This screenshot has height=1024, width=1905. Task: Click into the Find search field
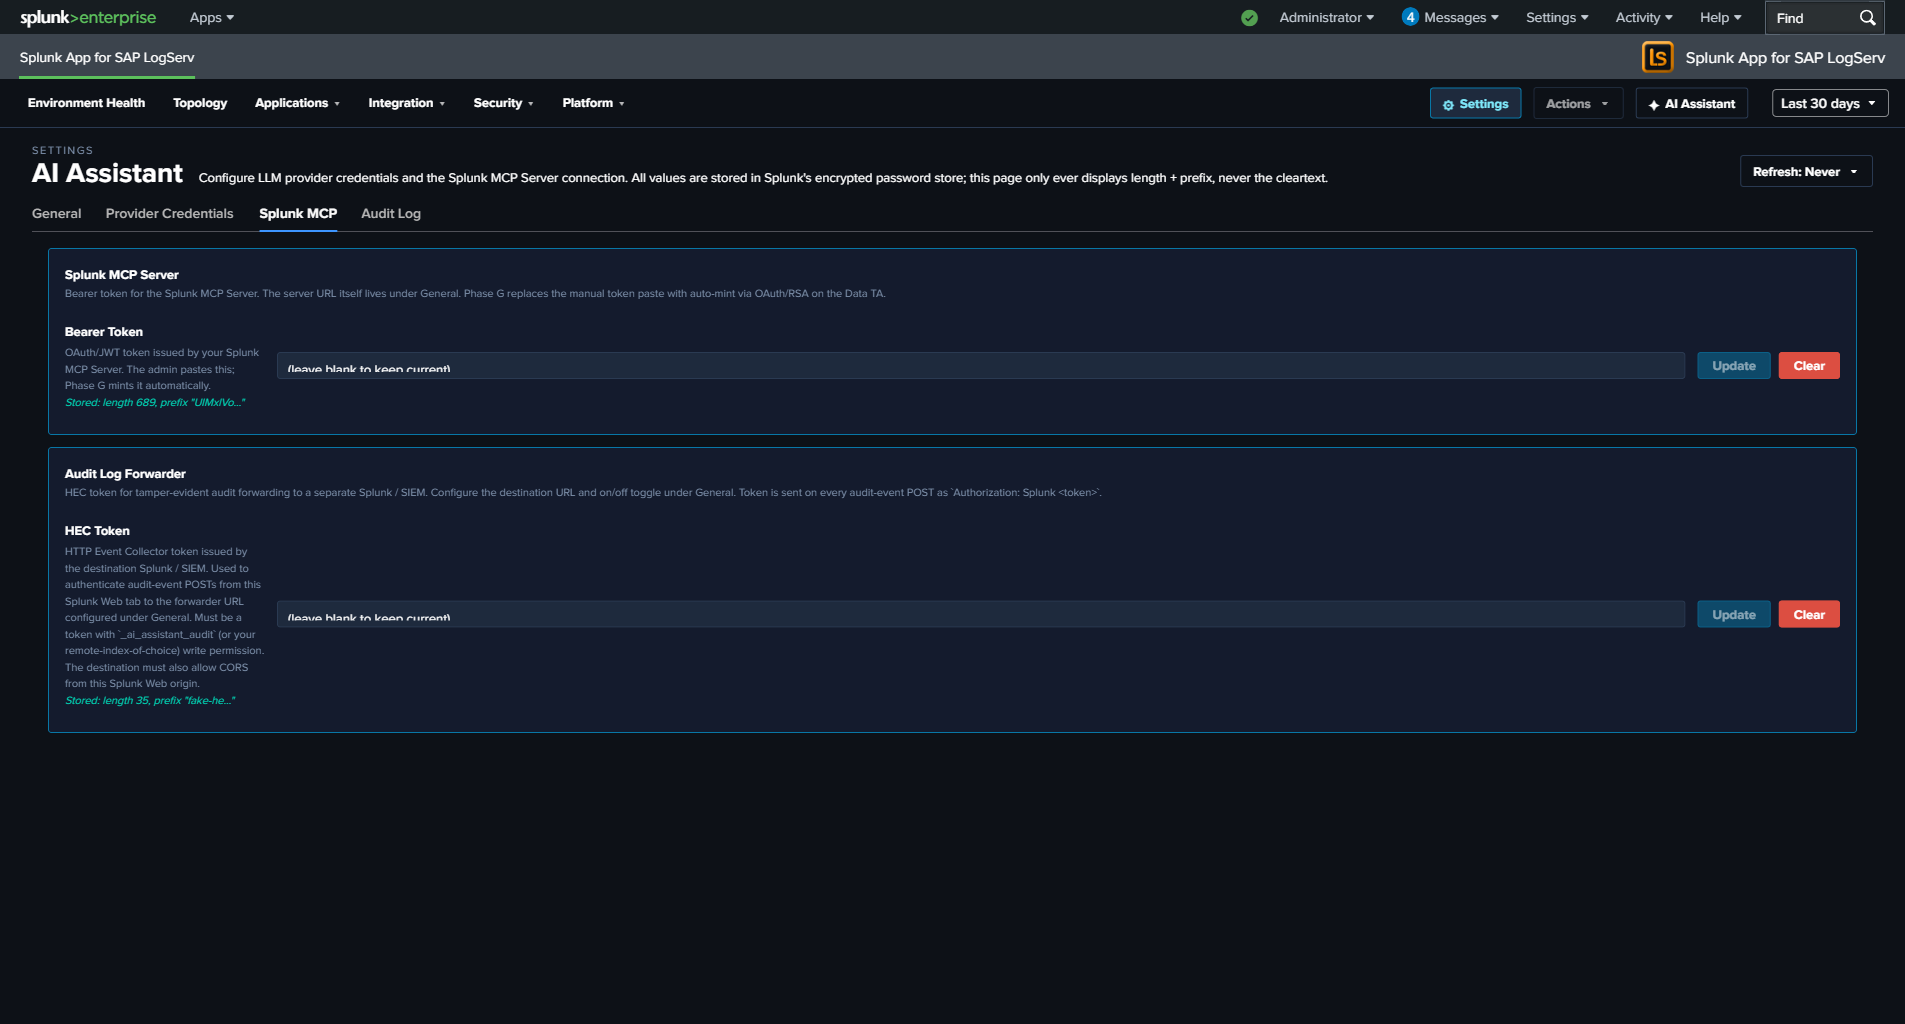1814,18
